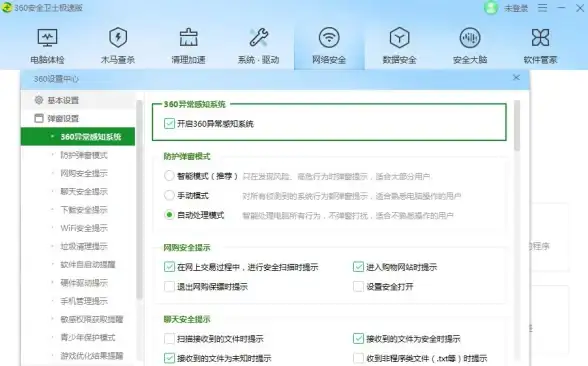This screenshot has width=588, height=366.
Task: Select 下载安全提示 in sidebar
Action: click(x=84, y=210)
